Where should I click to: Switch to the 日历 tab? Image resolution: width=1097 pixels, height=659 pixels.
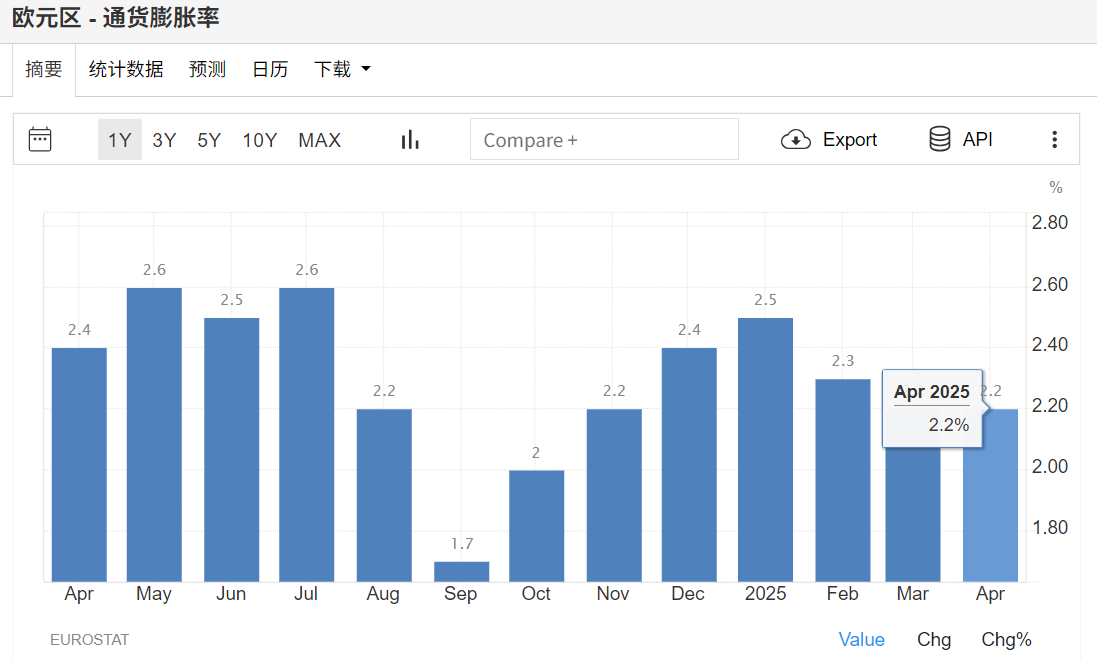click(x=270, y=69)
